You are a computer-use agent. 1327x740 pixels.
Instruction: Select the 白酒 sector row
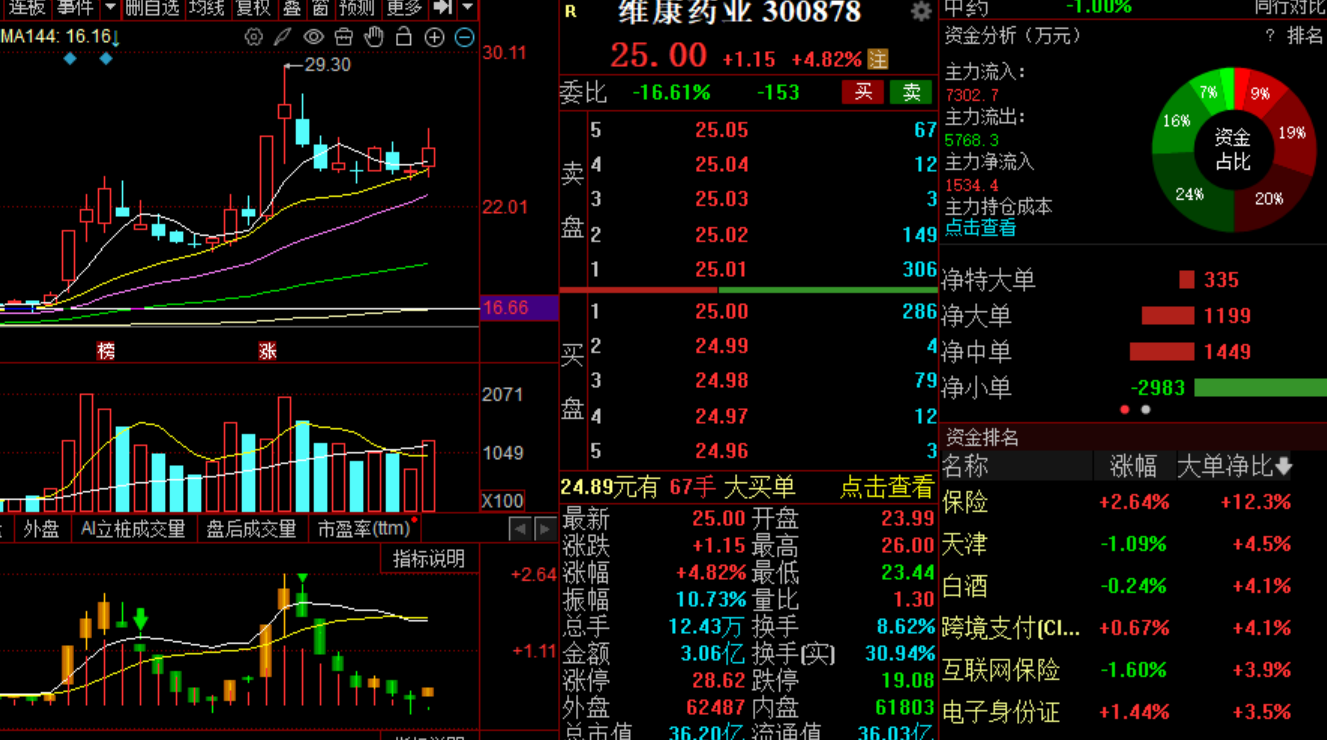1134,586
